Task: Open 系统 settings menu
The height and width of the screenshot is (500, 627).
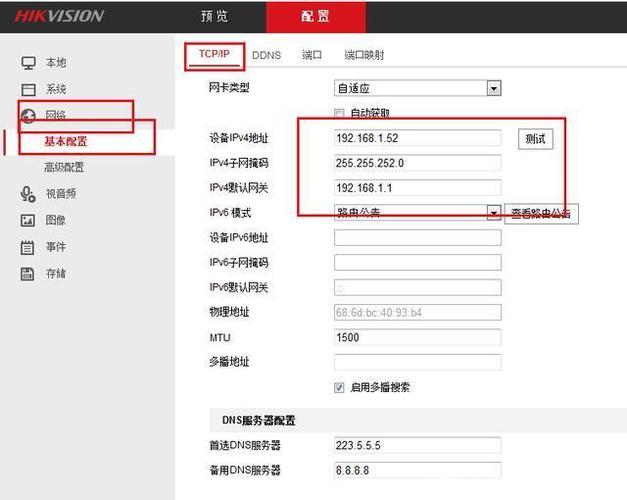Action: coord(56,89)
